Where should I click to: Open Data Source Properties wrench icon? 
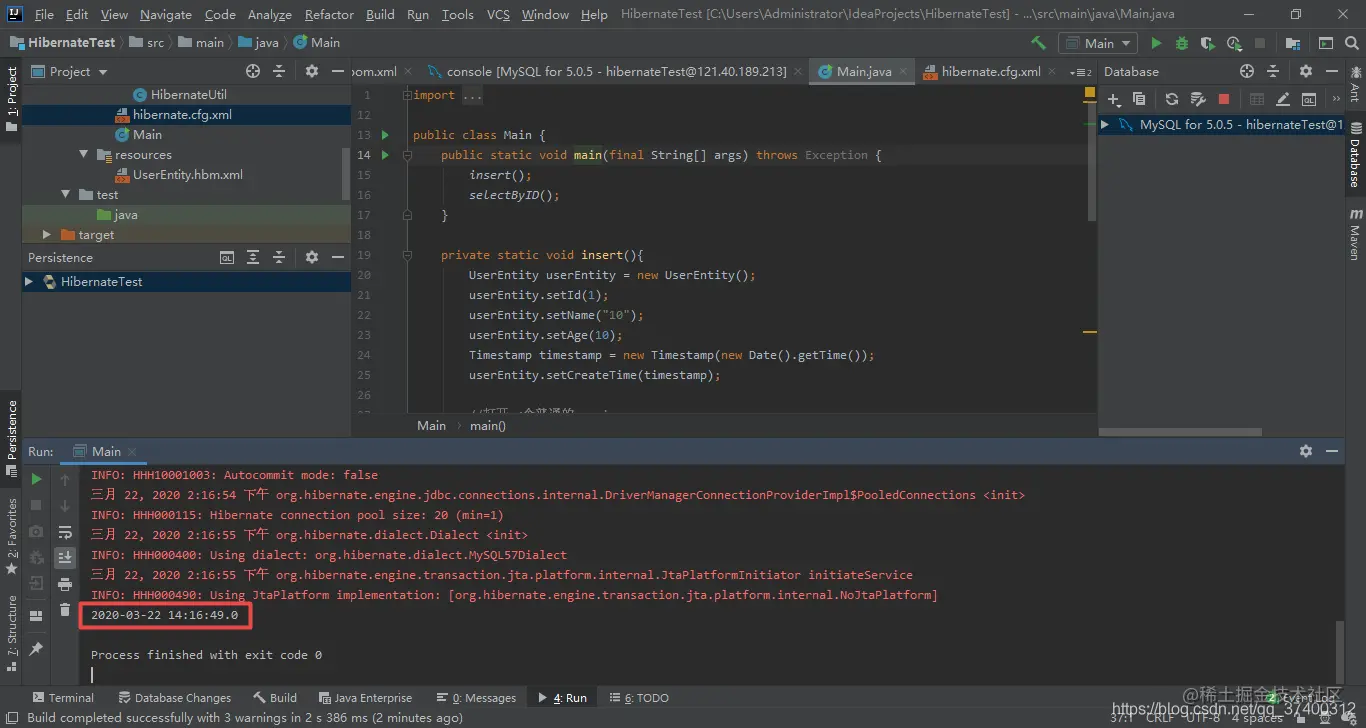click(x=1198, y=99)
